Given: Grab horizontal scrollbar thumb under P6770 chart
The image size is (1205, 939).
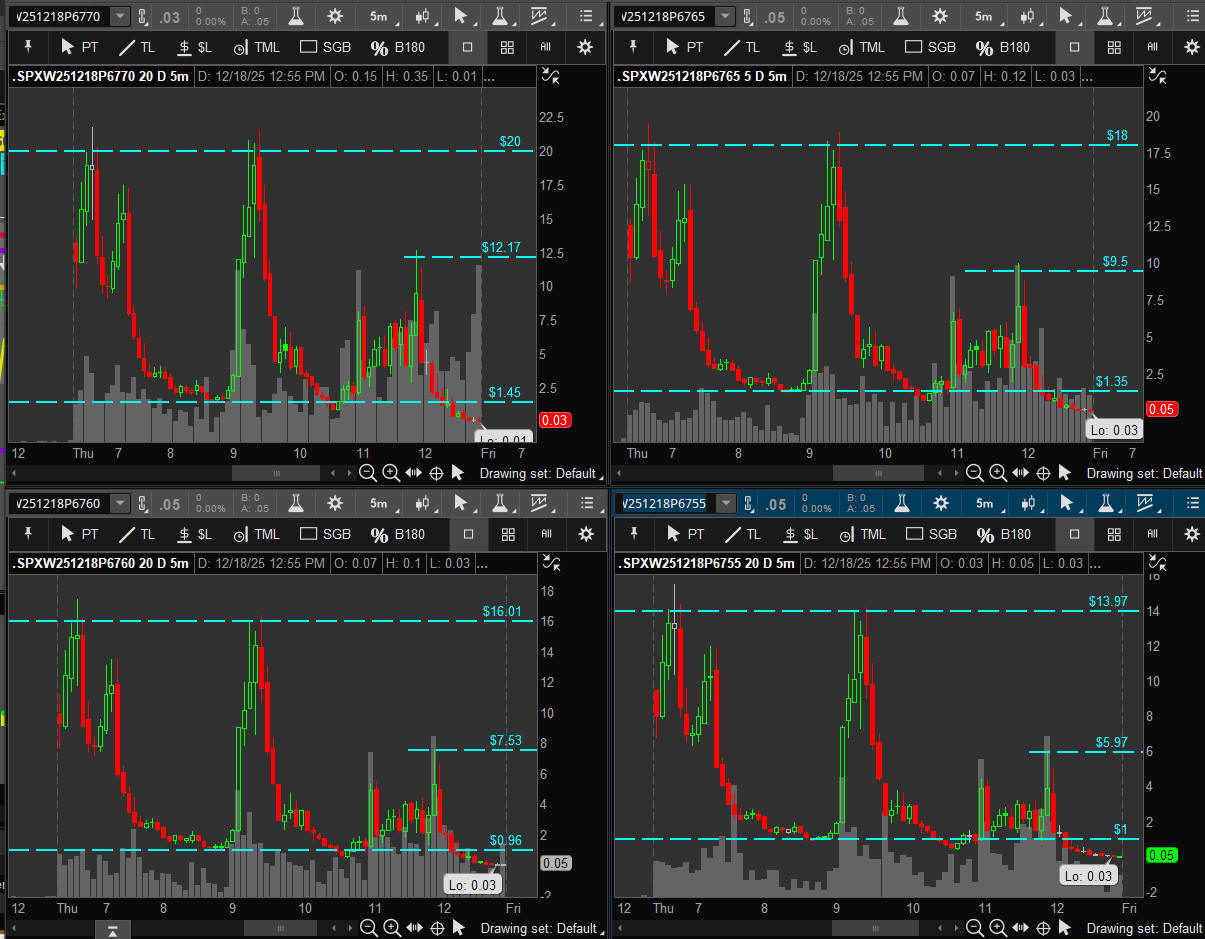Looking at the screenshot, I should coord(277,473).
